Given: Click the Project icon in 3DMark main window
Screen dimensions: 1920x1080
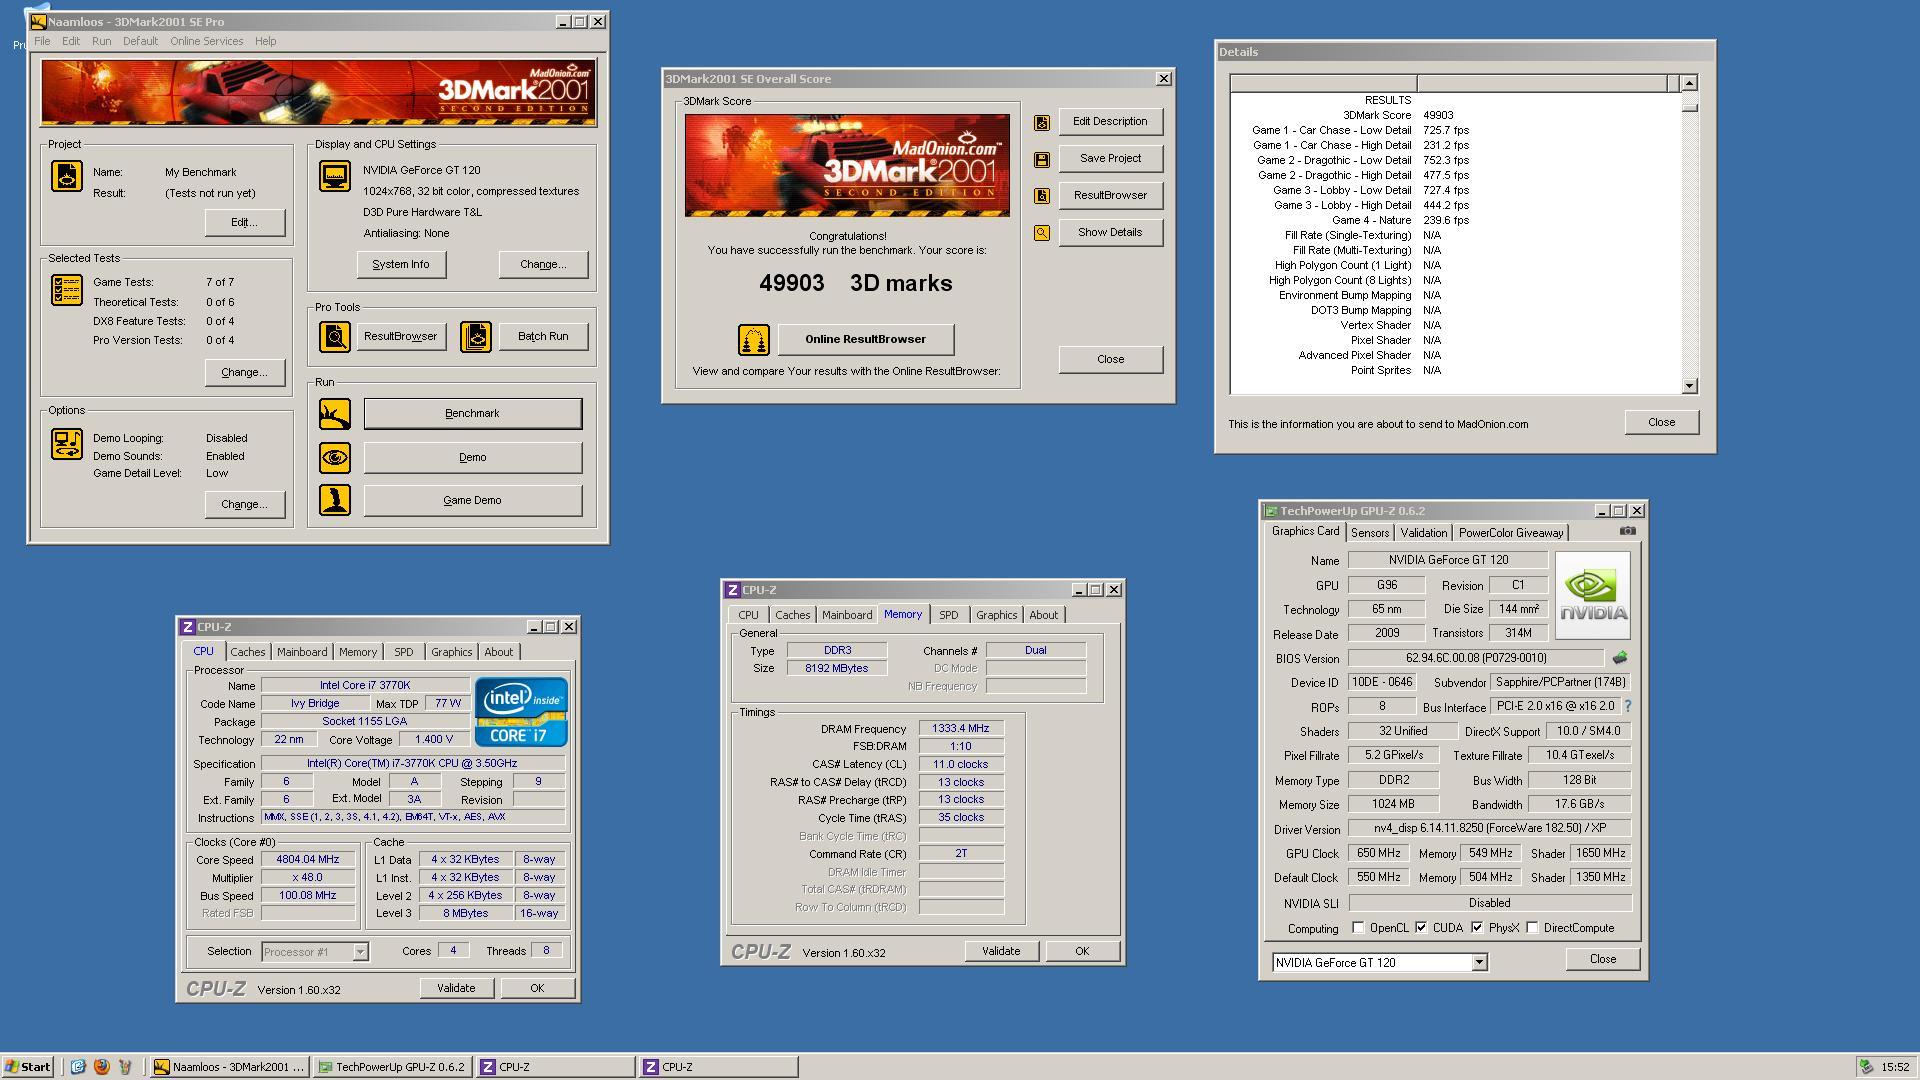Looking at the screenshot, I should click(x=67, y=176).
